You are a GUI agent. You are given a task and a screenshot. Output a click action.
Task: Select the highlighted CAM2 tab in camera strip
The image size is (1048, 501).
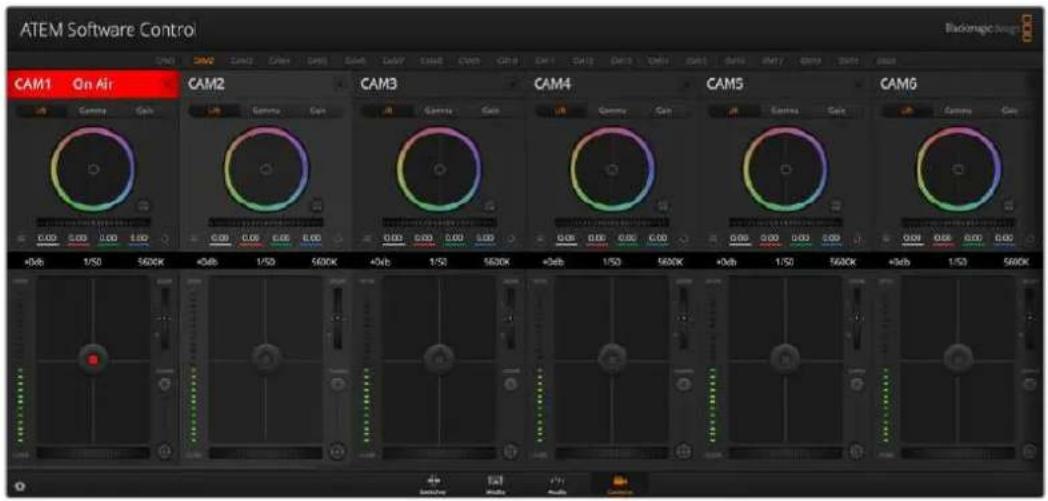coord(203,61)
